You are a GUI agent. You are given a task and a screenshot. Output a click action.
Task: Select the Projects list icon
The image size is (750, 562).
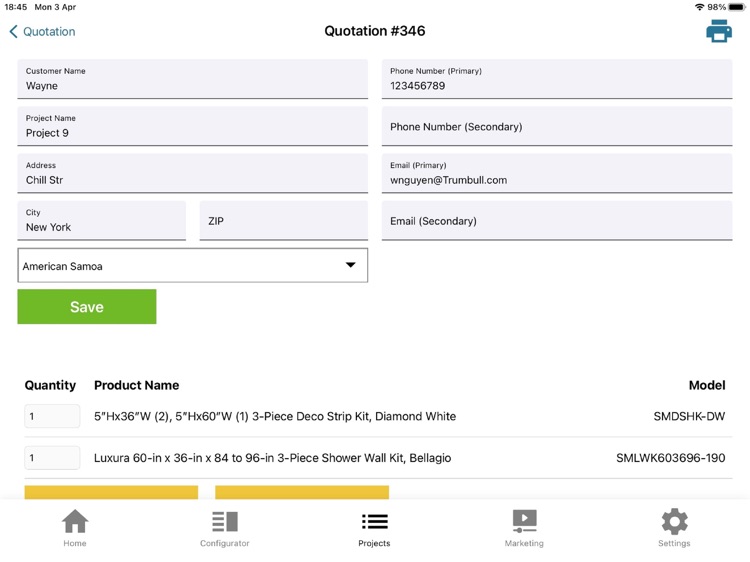[375, 521]
